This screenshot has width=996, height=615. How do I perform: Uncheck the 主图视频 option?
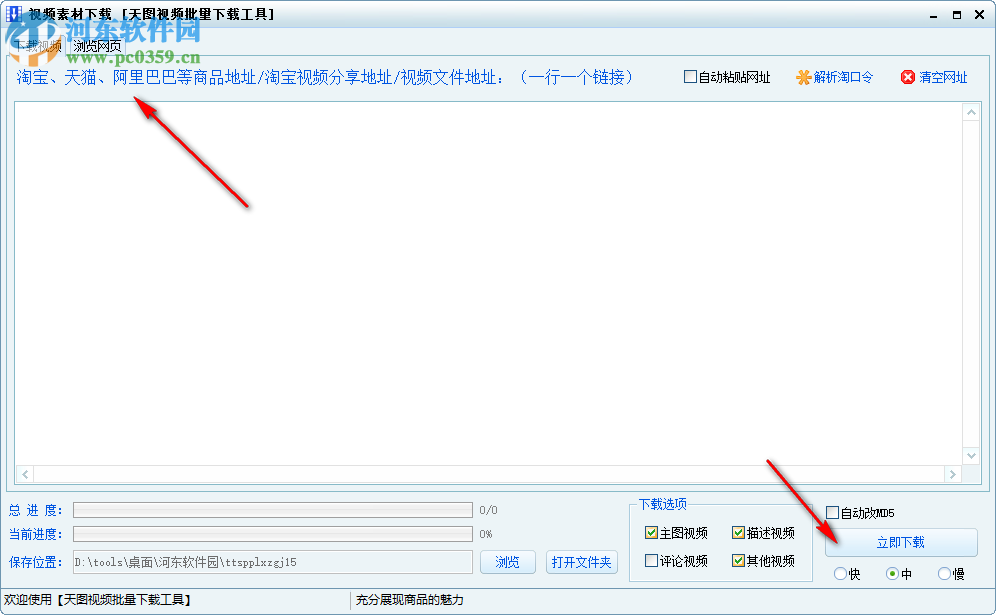coord(651,532)
